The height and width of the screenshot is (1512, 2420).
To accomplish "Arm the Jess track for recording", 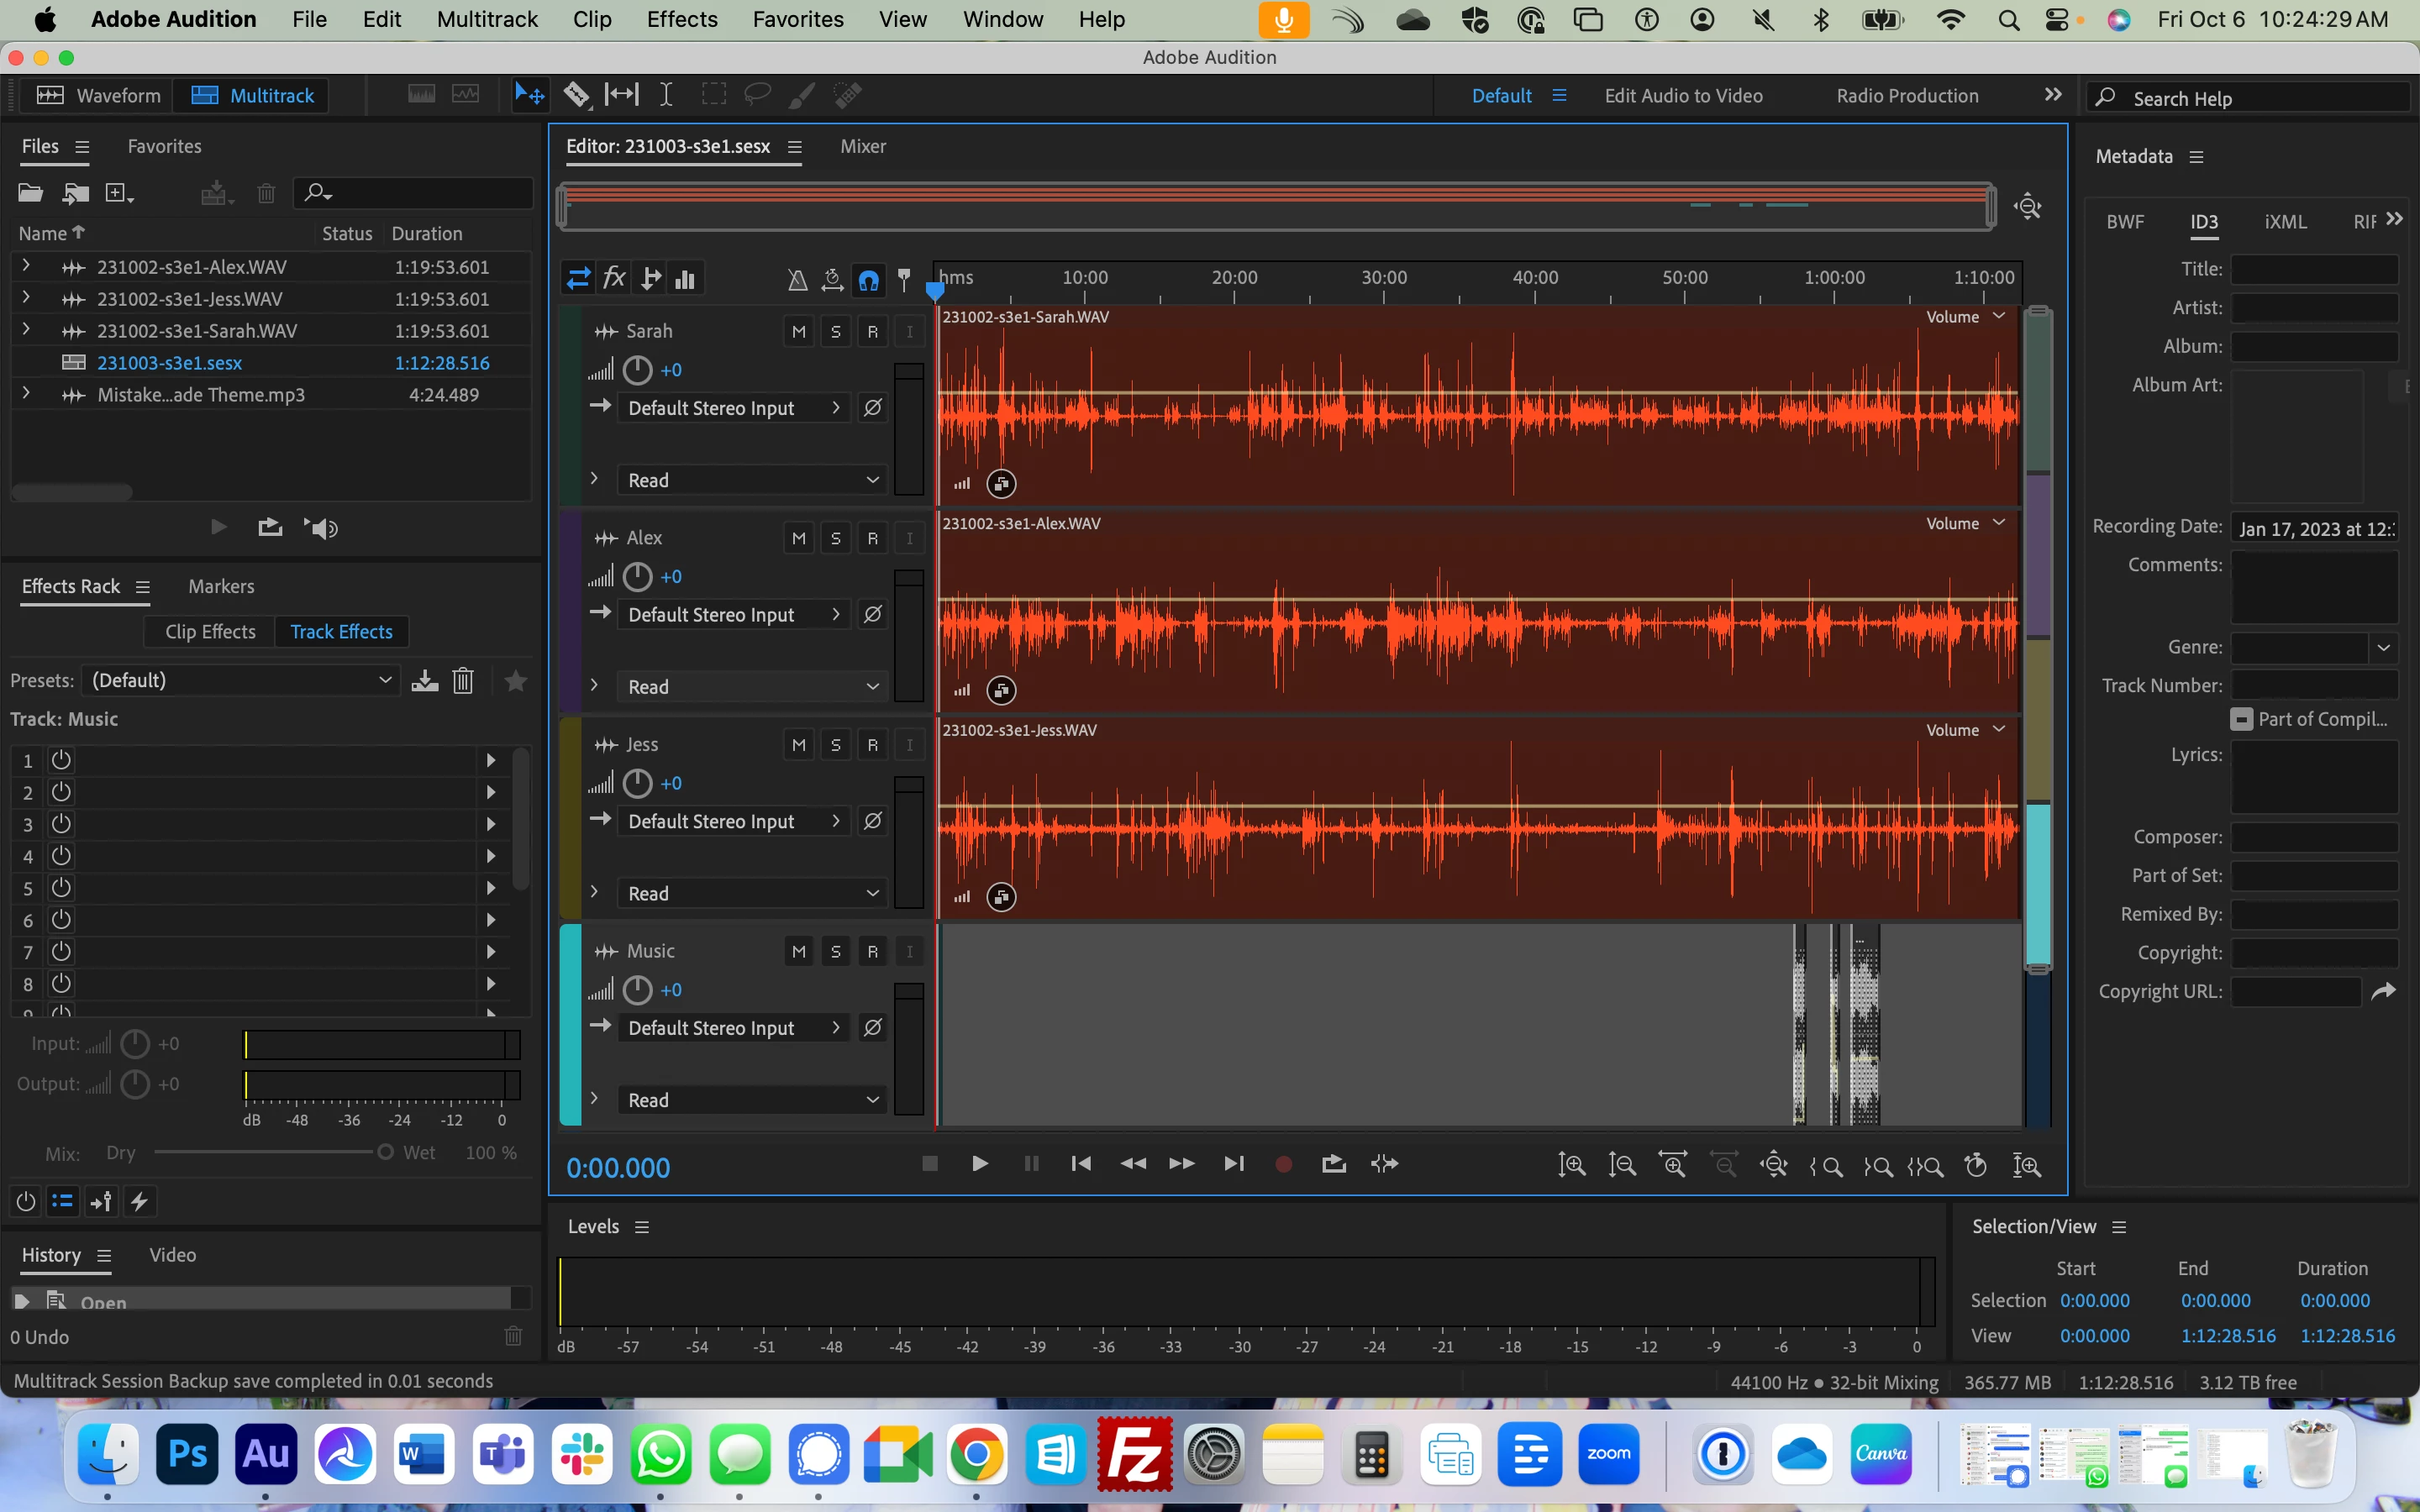I will 872,745.
